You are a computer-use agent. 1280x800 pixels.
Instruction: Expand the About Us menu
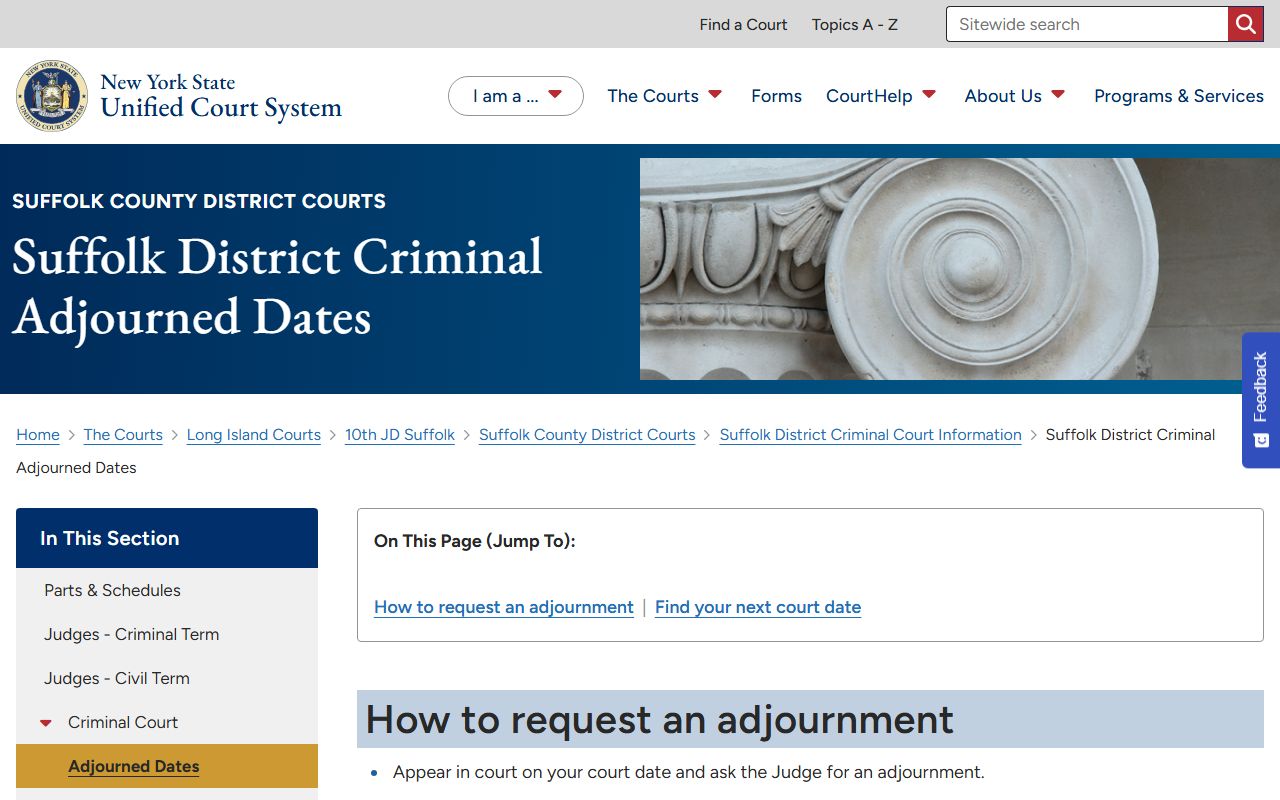[1015, 96]
